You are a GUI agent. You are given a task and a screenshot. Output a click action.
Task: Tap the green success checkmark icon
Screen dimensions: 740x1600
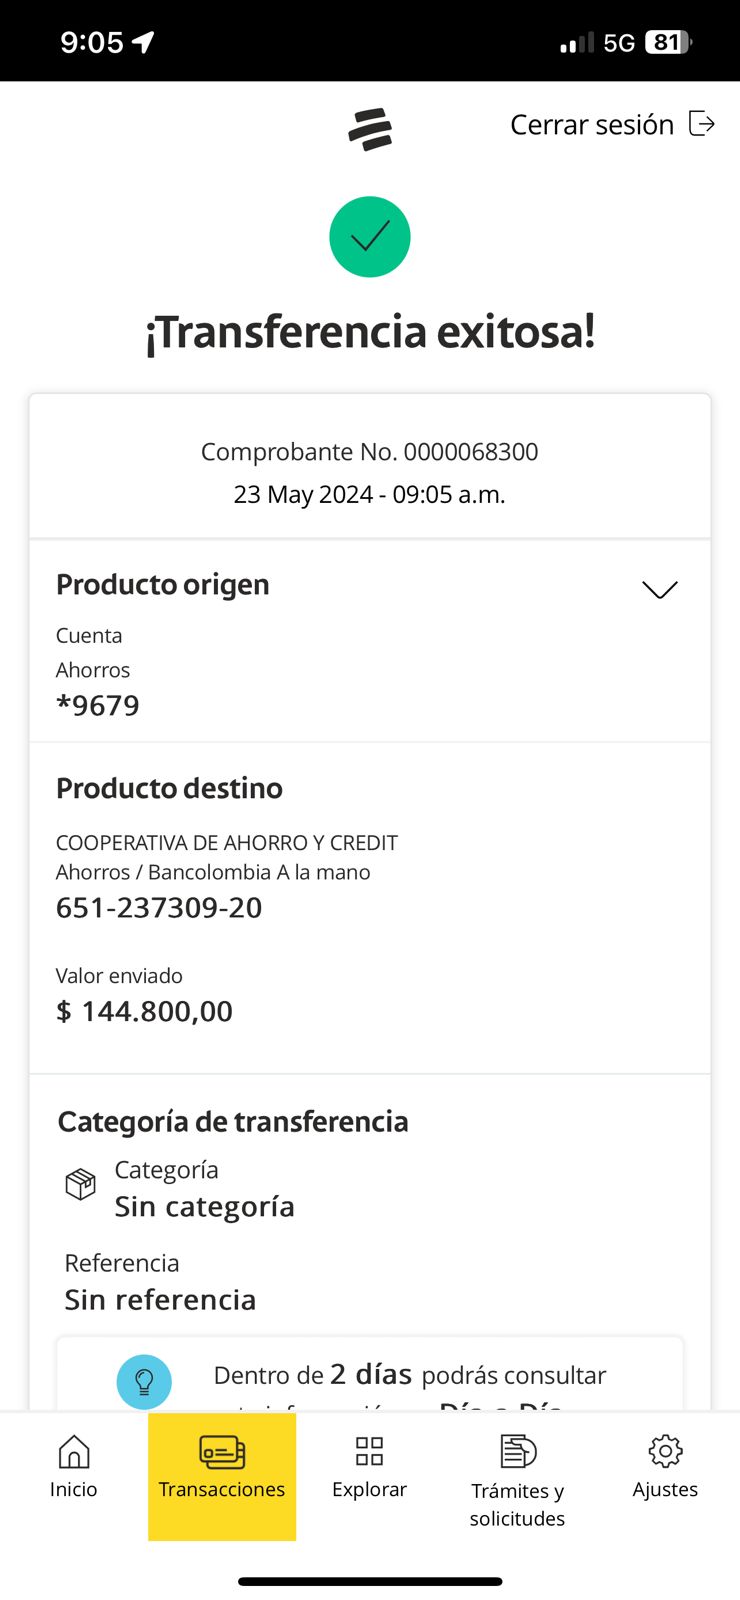[x=370, y=237]
